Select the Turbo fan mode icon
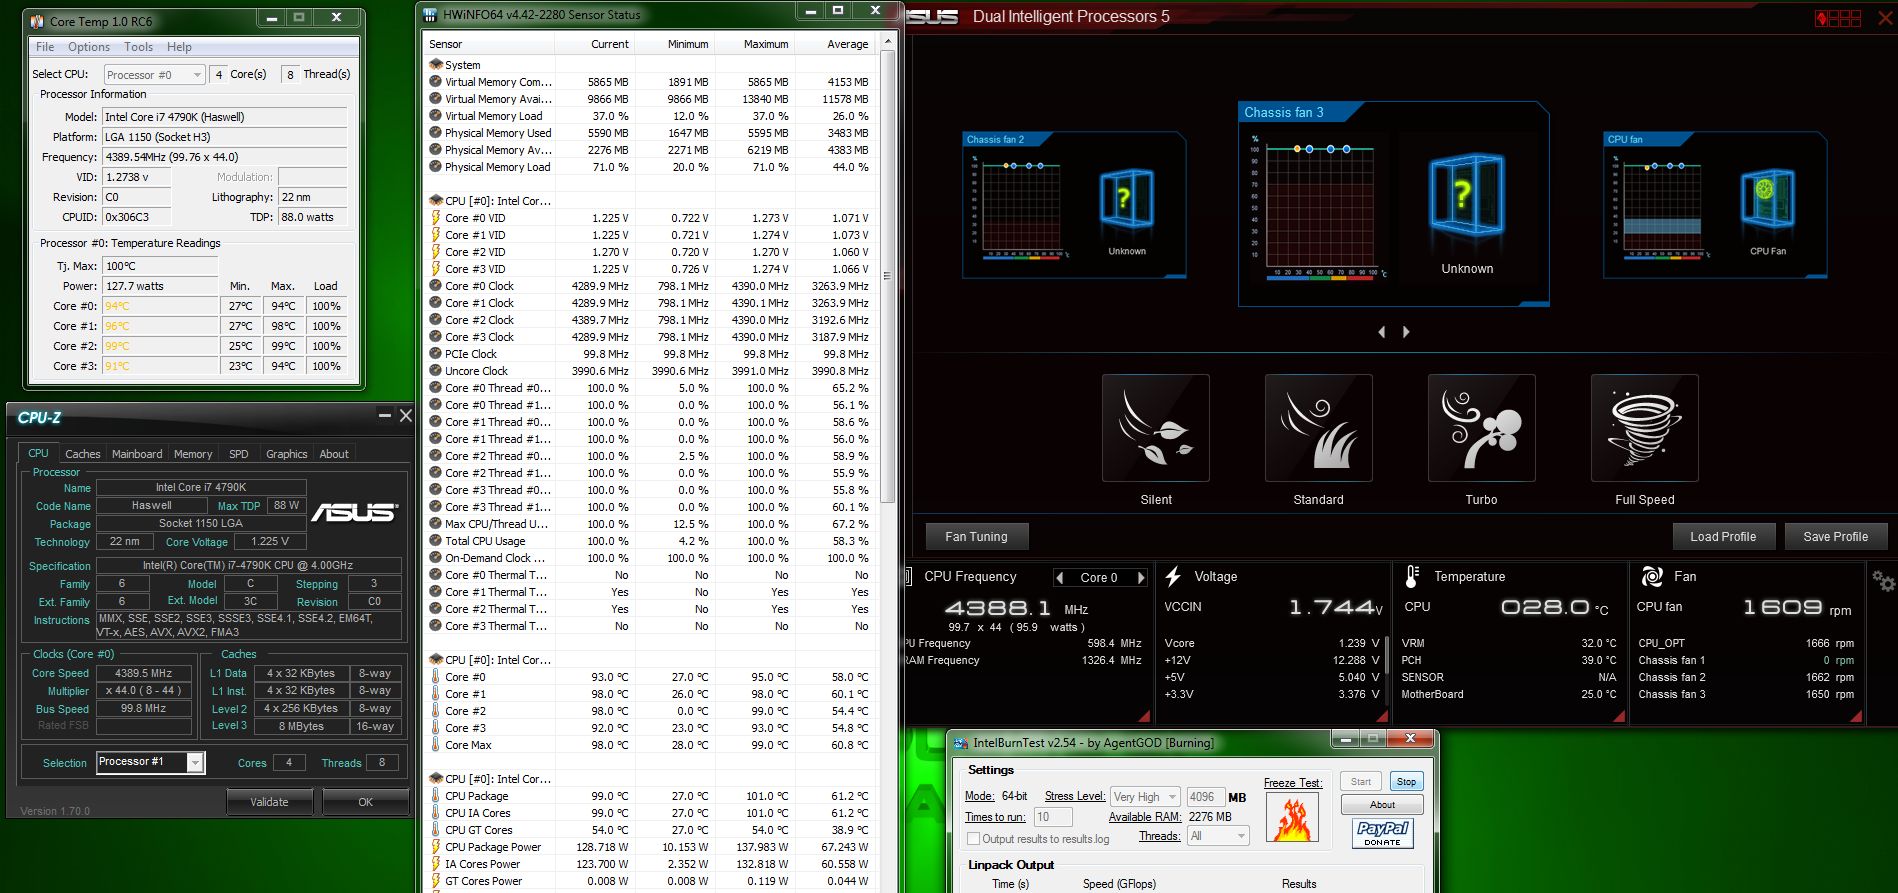Screen dimensions: 1898x893 pyautogui.click(x=1482, y=428)
